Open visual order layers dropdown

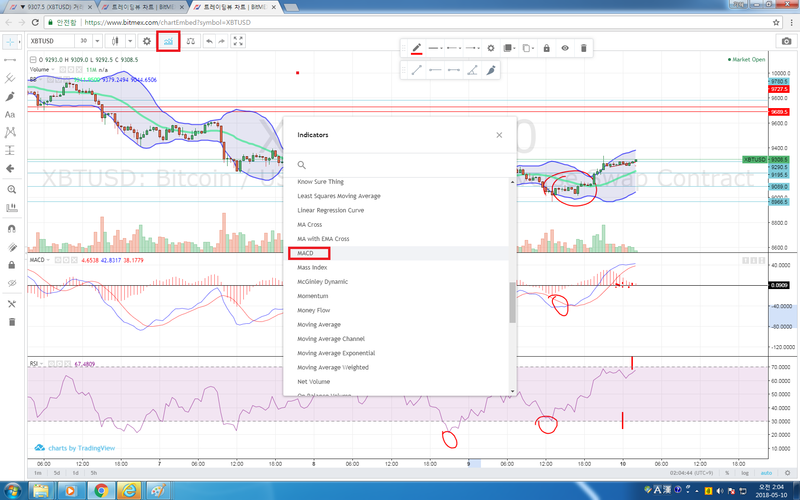(x=508, y=48)
